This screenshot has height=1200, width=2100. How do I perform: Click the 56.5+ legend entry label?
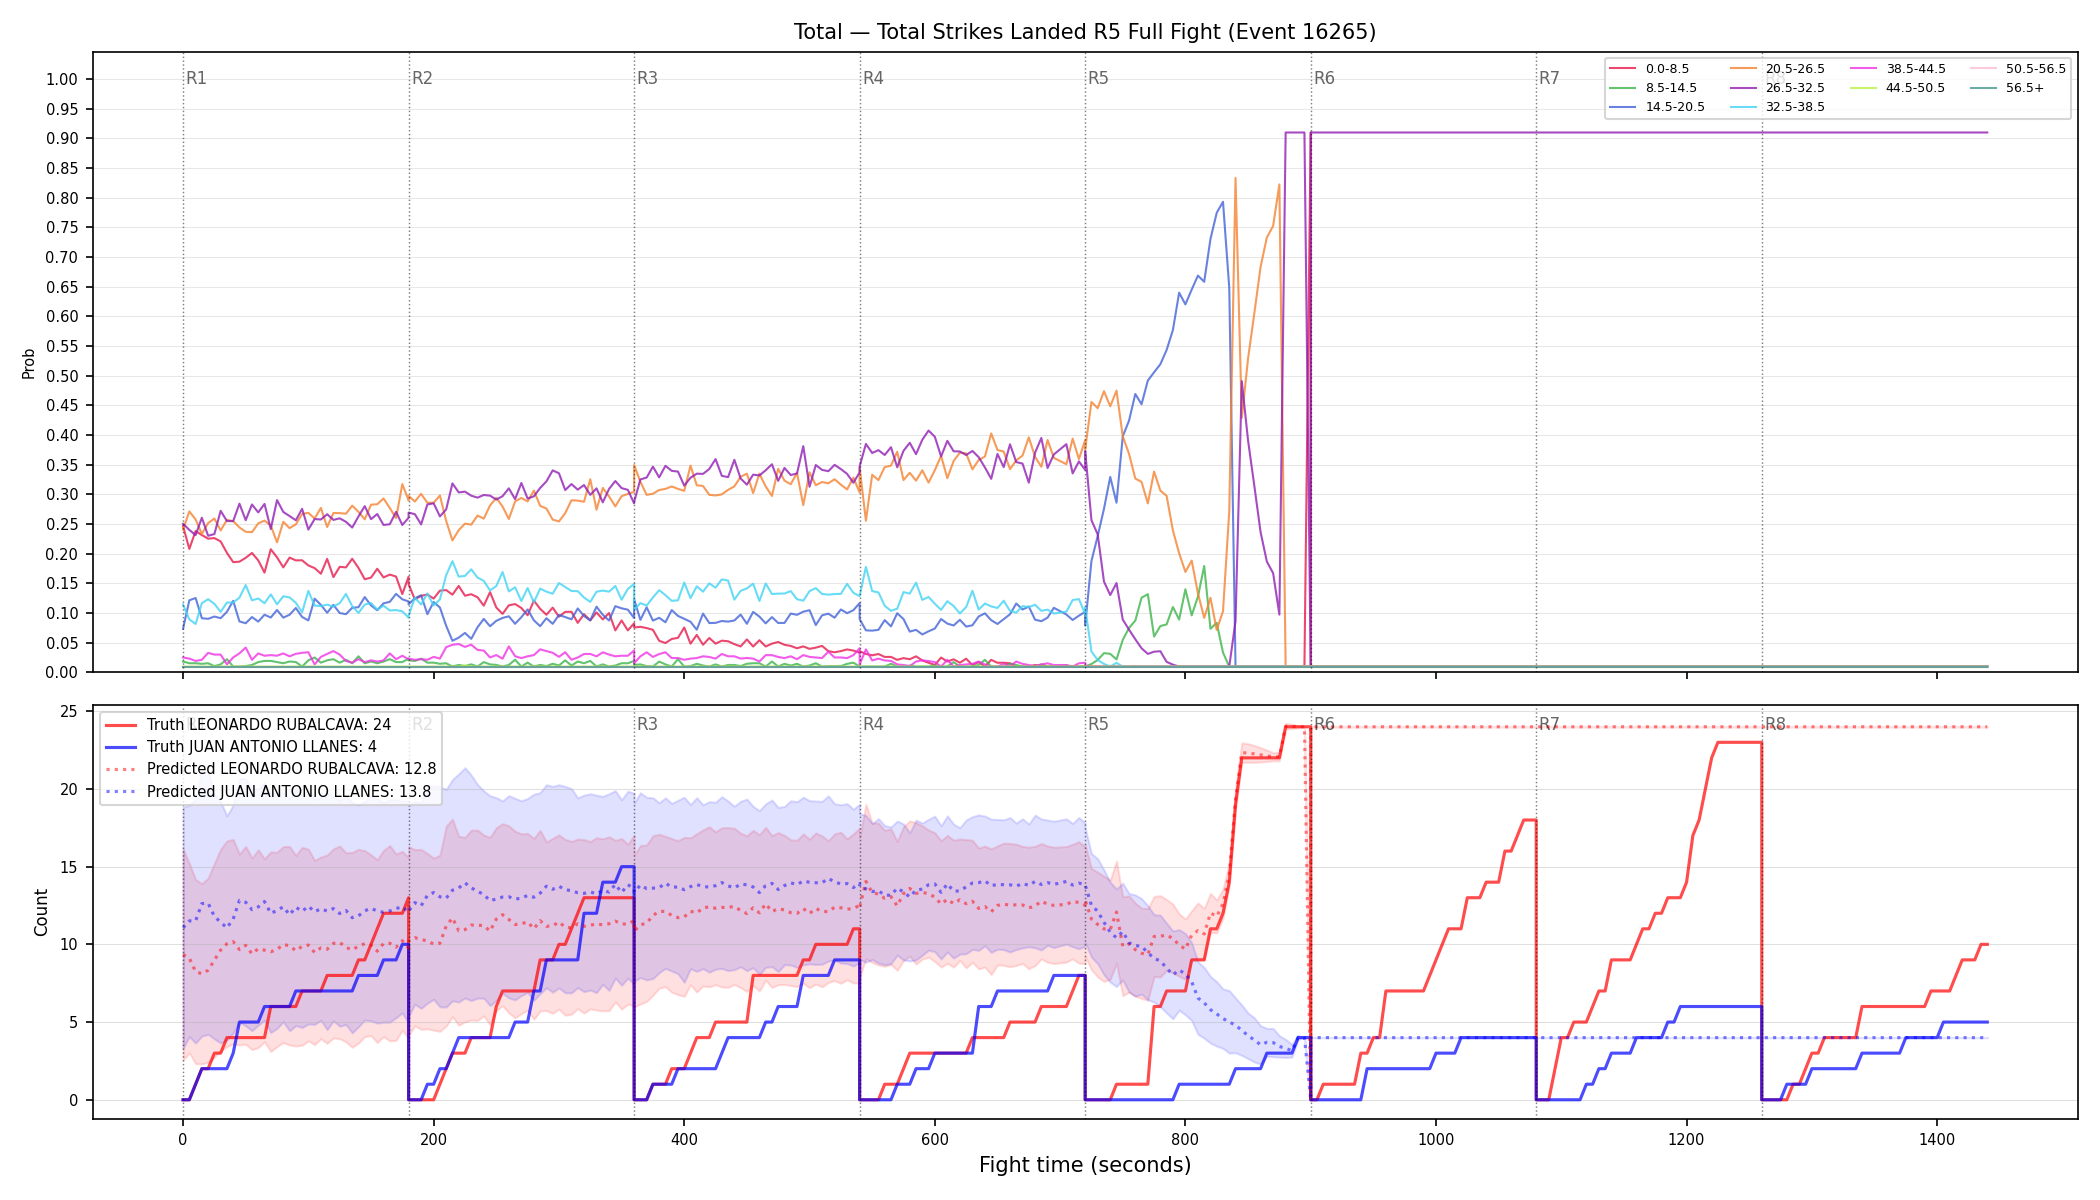[x=2025, y=88]
